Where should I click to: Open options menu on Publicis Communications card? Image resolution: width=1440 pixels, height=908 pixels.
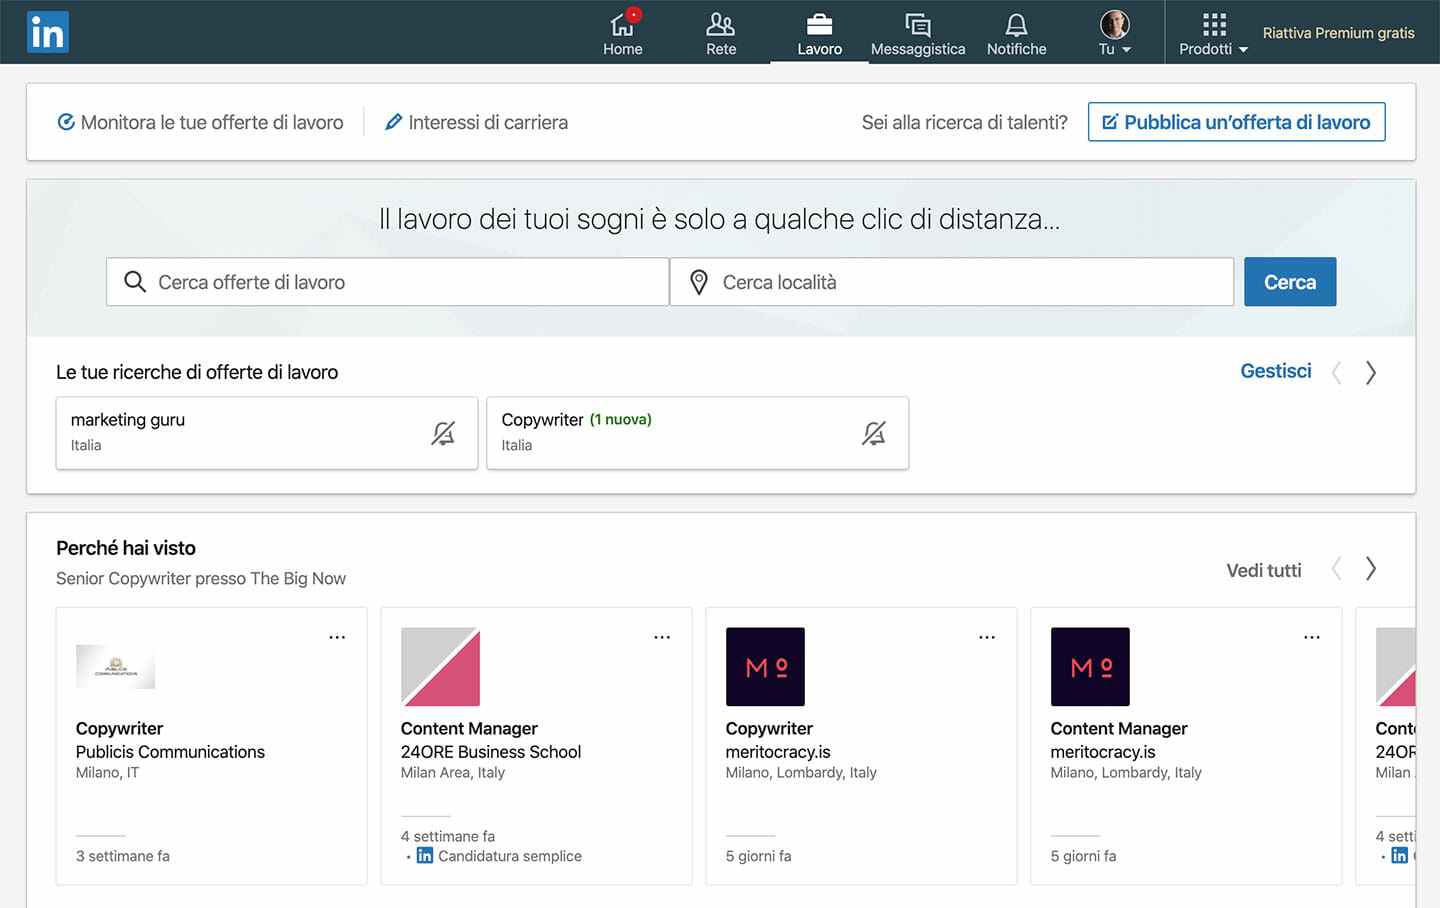[x=337, y=637]
